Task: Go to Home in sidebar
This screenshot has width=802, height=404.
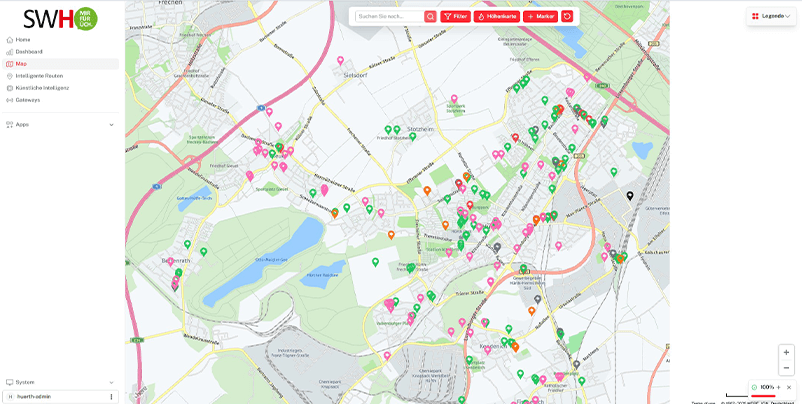Action: click(x=23, y=39)
